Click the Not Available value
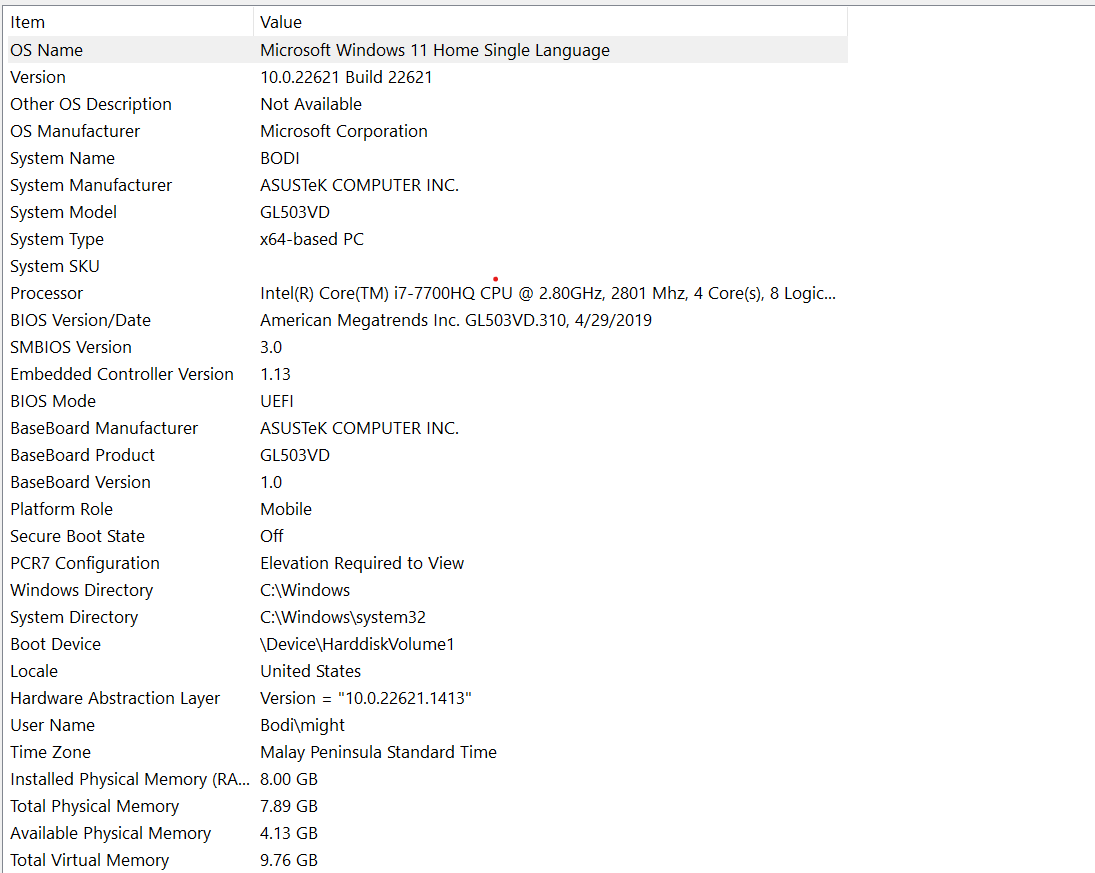 [311, 104]
